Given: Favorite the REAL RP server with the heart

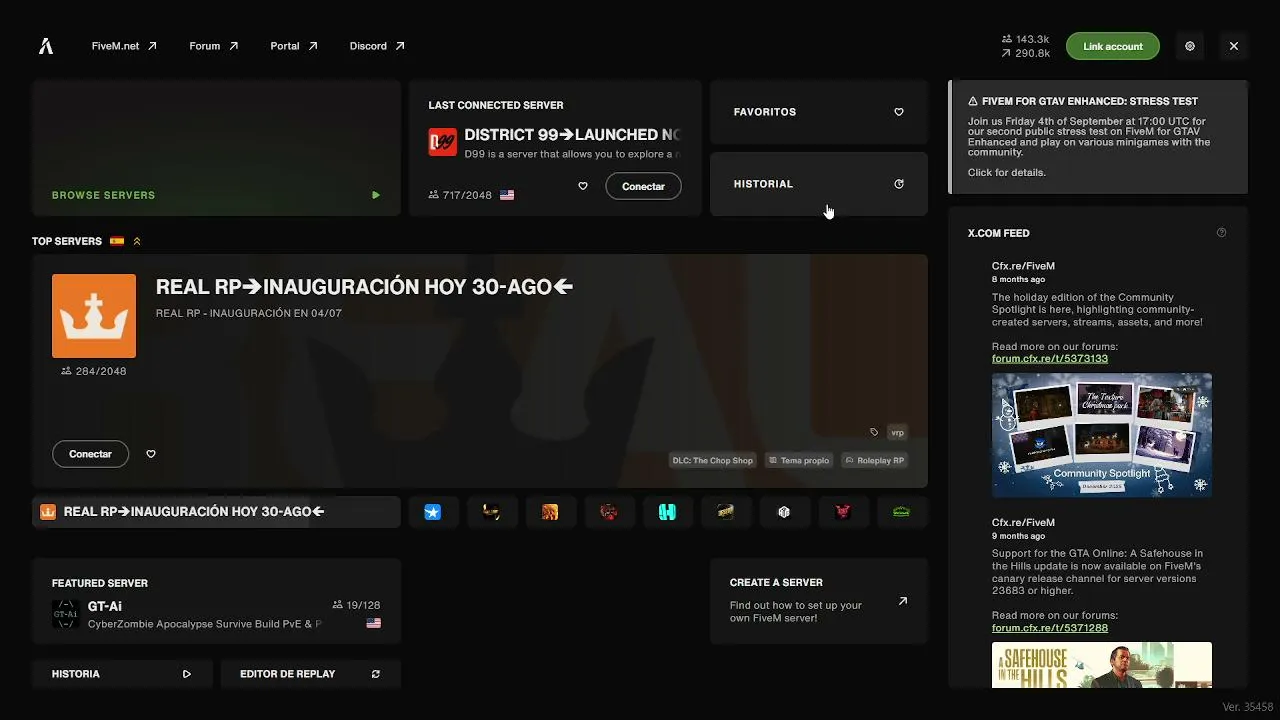Looking at the screenshot, I should (x=151, y=454).
